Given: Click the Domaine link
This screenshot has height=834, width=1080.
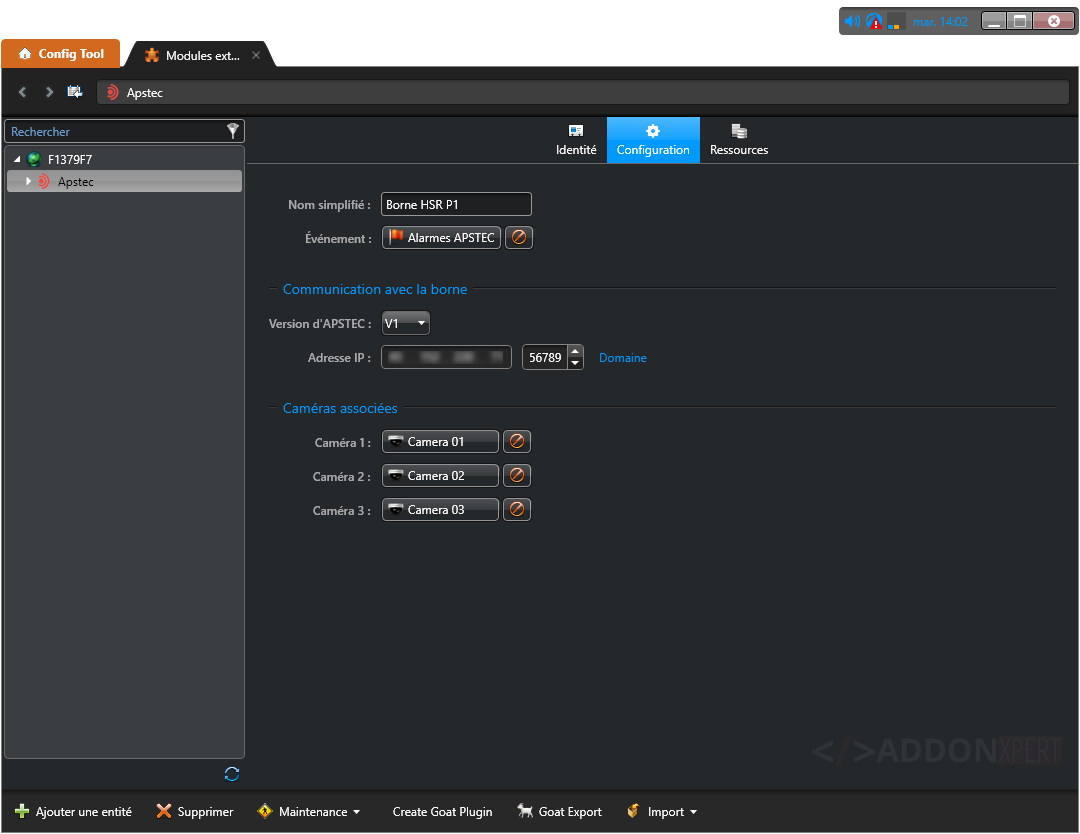Looking at the screenshot, I should (x=622, y=358).
